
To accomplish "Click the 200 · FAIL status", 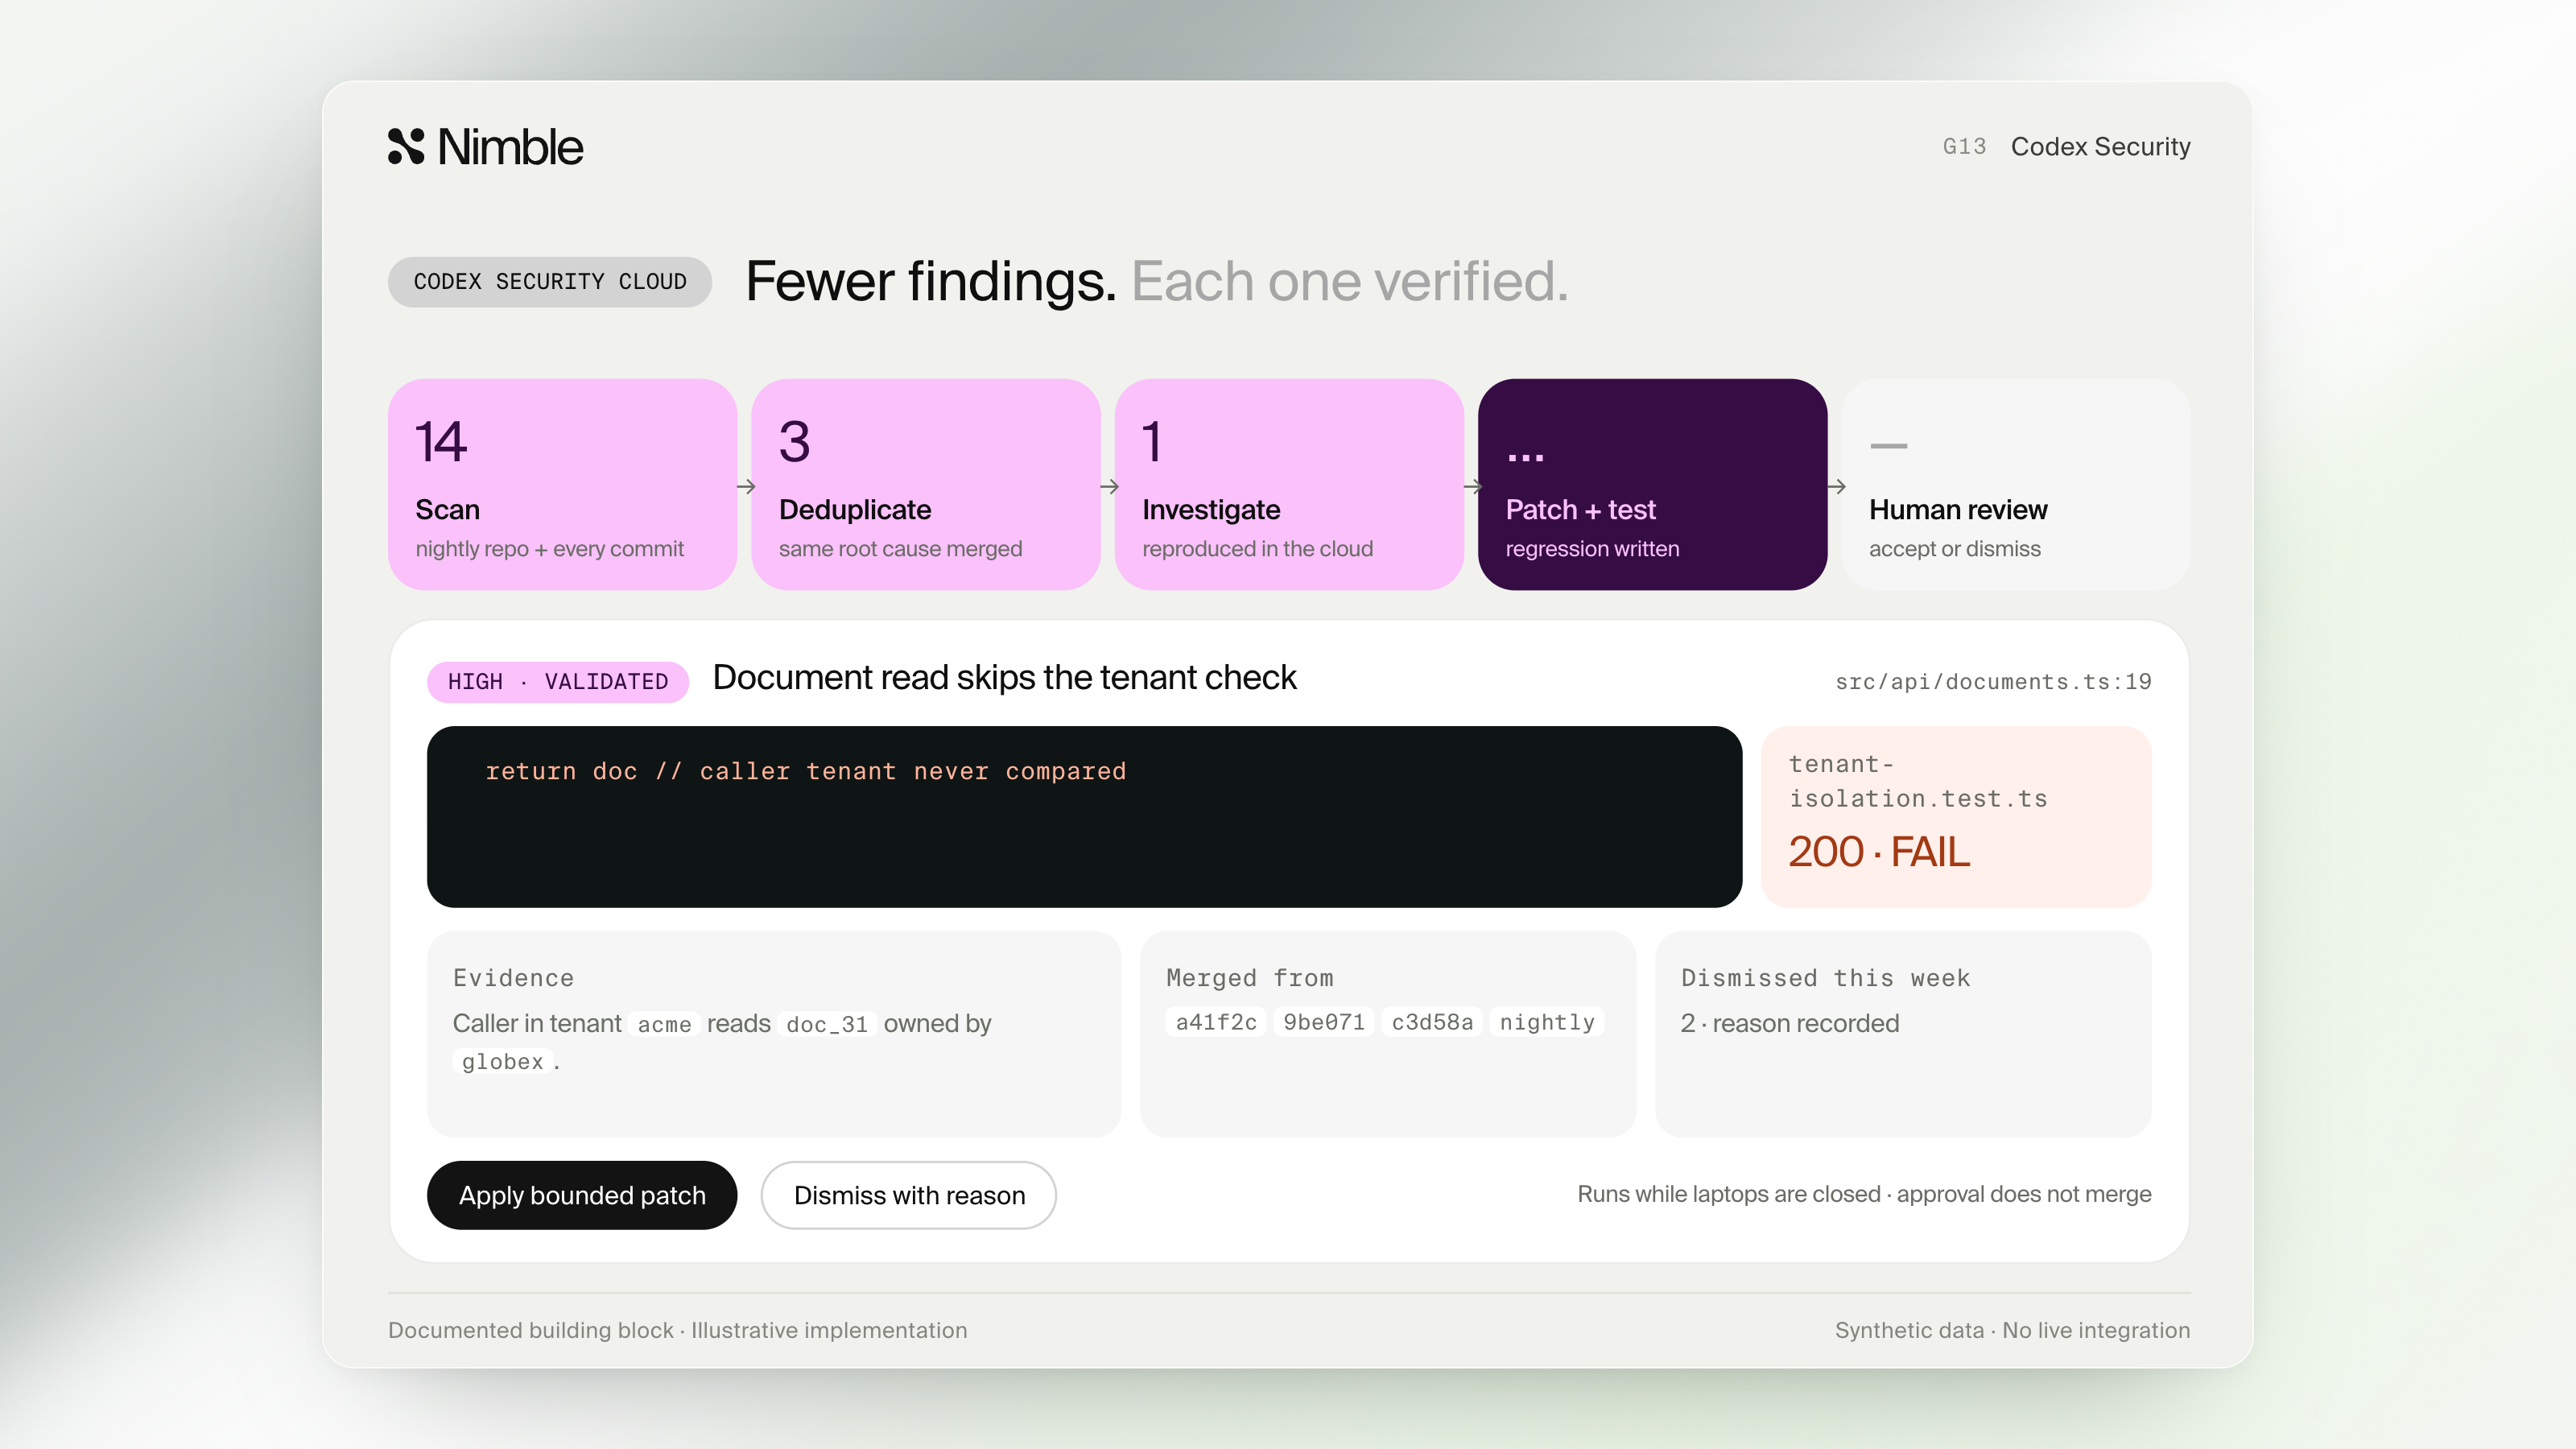I will [1879, 852].
